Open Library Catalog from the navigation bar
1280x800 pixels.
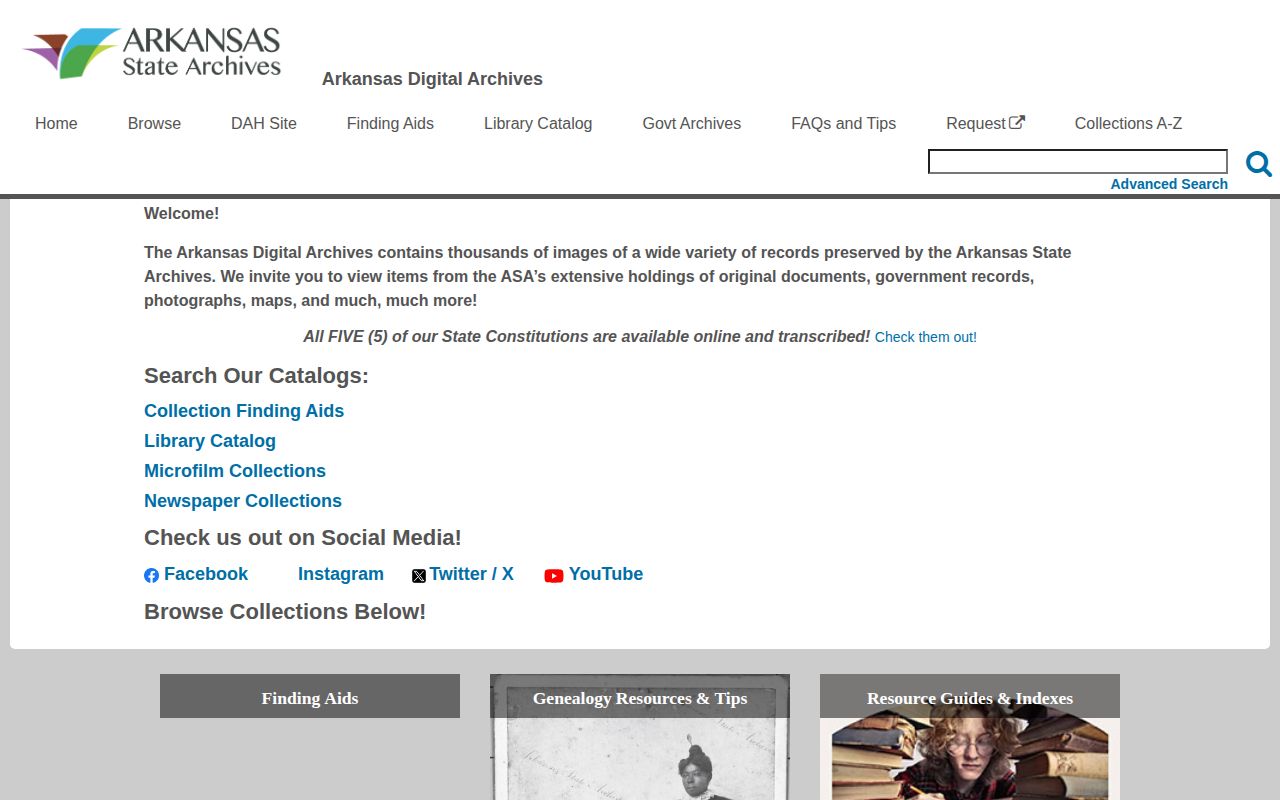pyautogui.click(x=538, y=123)
